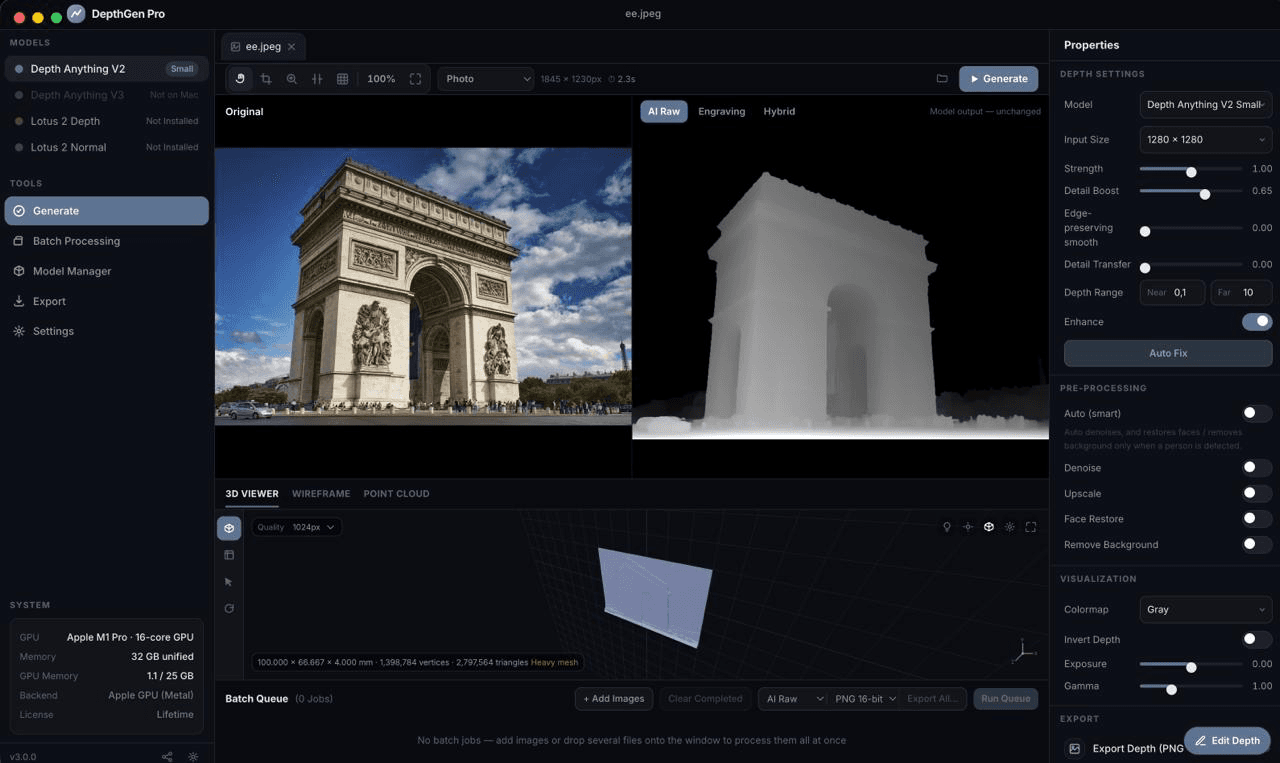
Task: Switch to the Engraving output tab
Action: pyautogui.click(x=721, y=112)
